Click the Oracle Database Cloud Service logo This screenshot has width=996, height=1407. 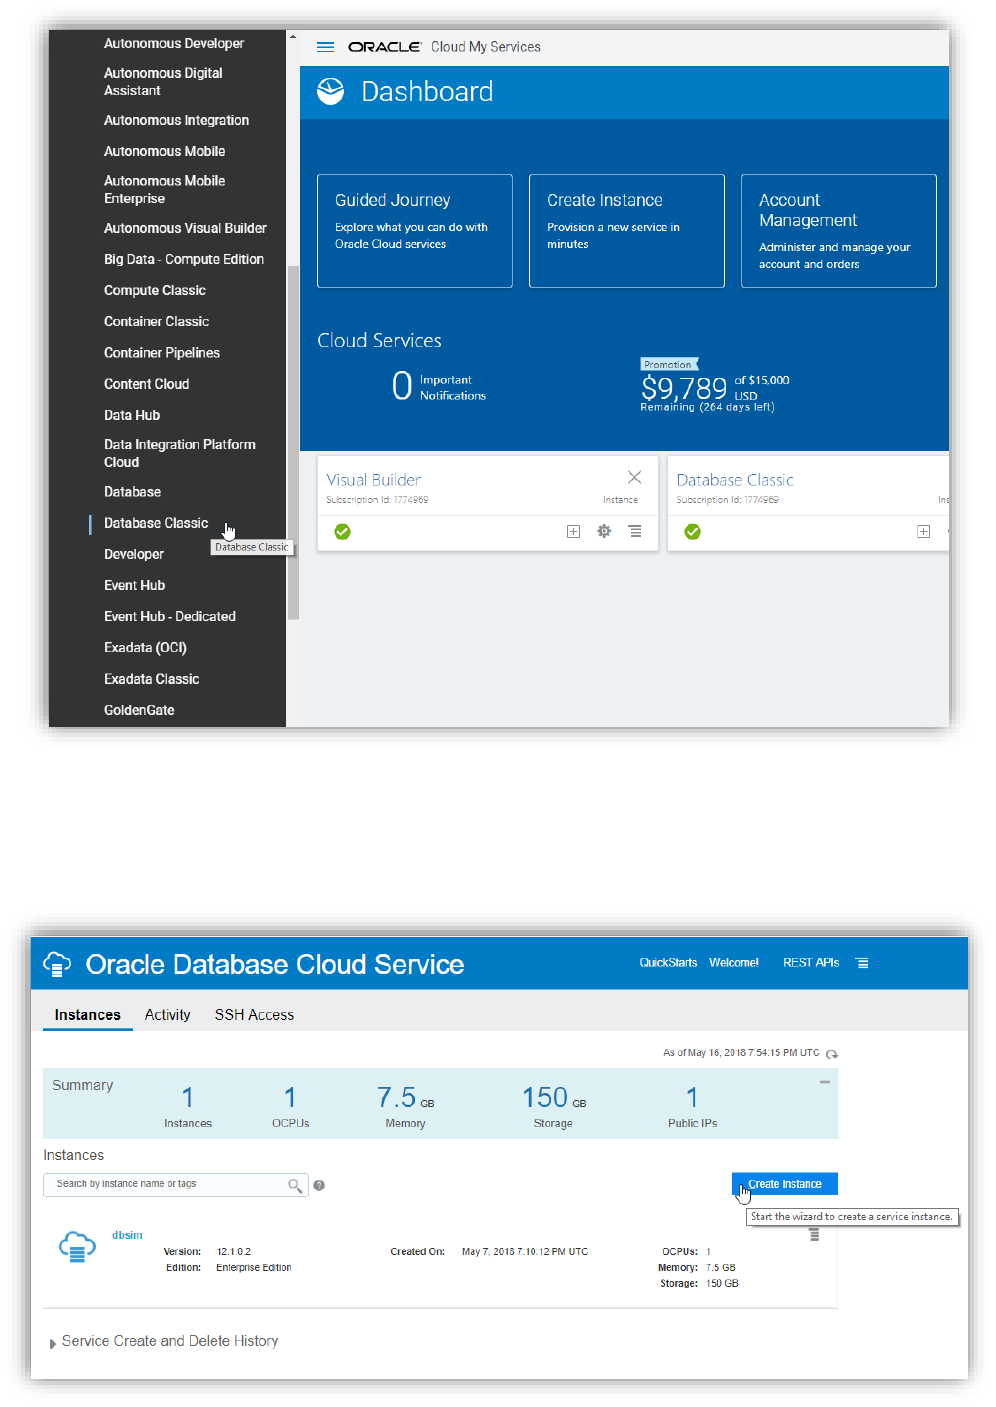57,964
